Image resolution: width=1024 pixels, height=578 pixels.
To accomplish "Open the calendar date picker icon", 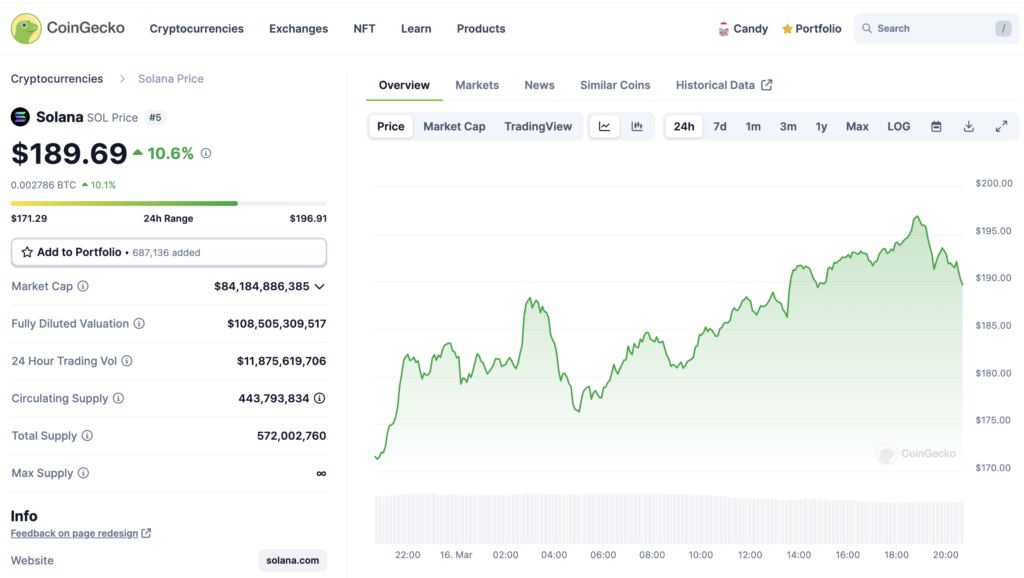I will tap(936, 126).
